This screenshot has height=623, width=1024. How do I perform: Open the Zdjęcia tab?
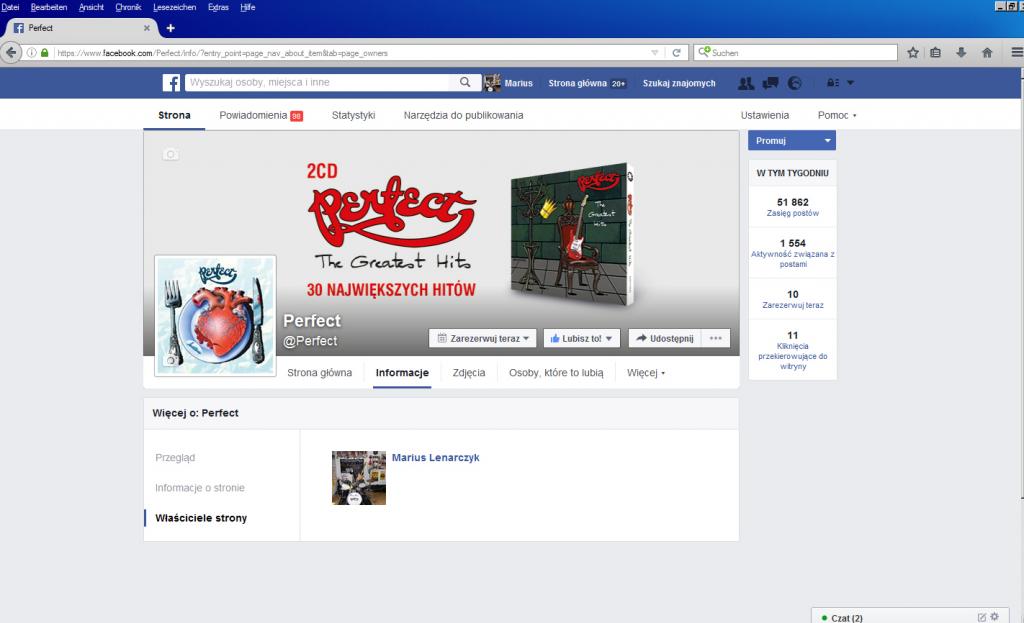click(469, 373)
